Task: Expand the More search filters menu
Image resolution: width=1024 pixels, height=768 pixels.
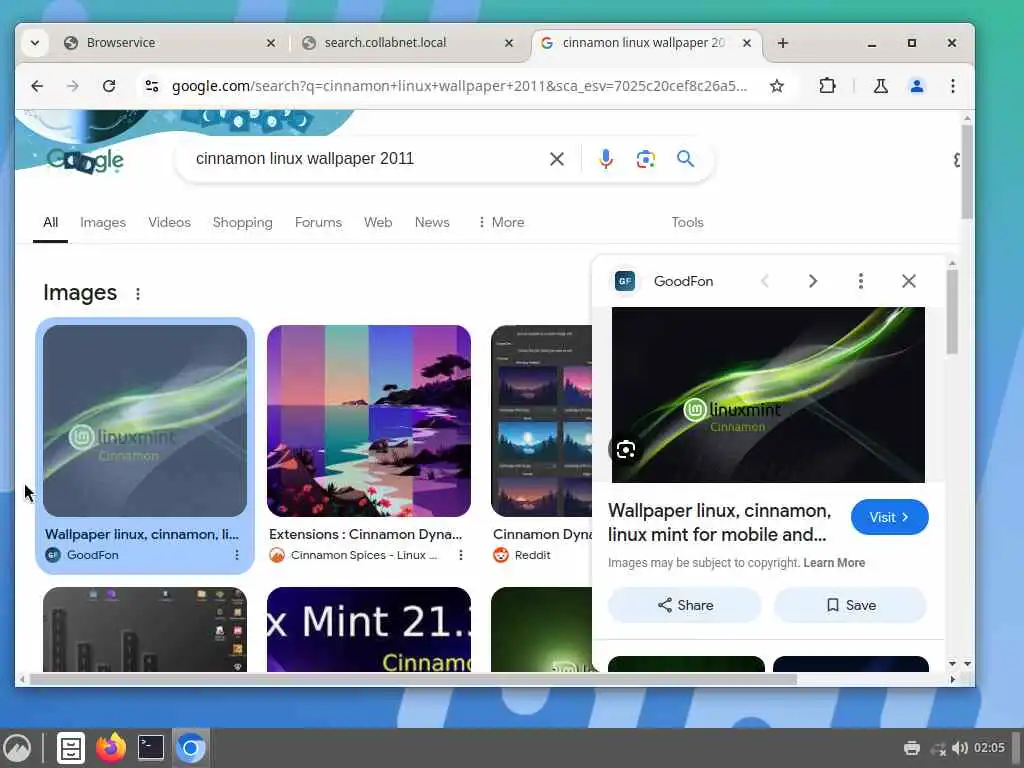Action: click(501, 222)
